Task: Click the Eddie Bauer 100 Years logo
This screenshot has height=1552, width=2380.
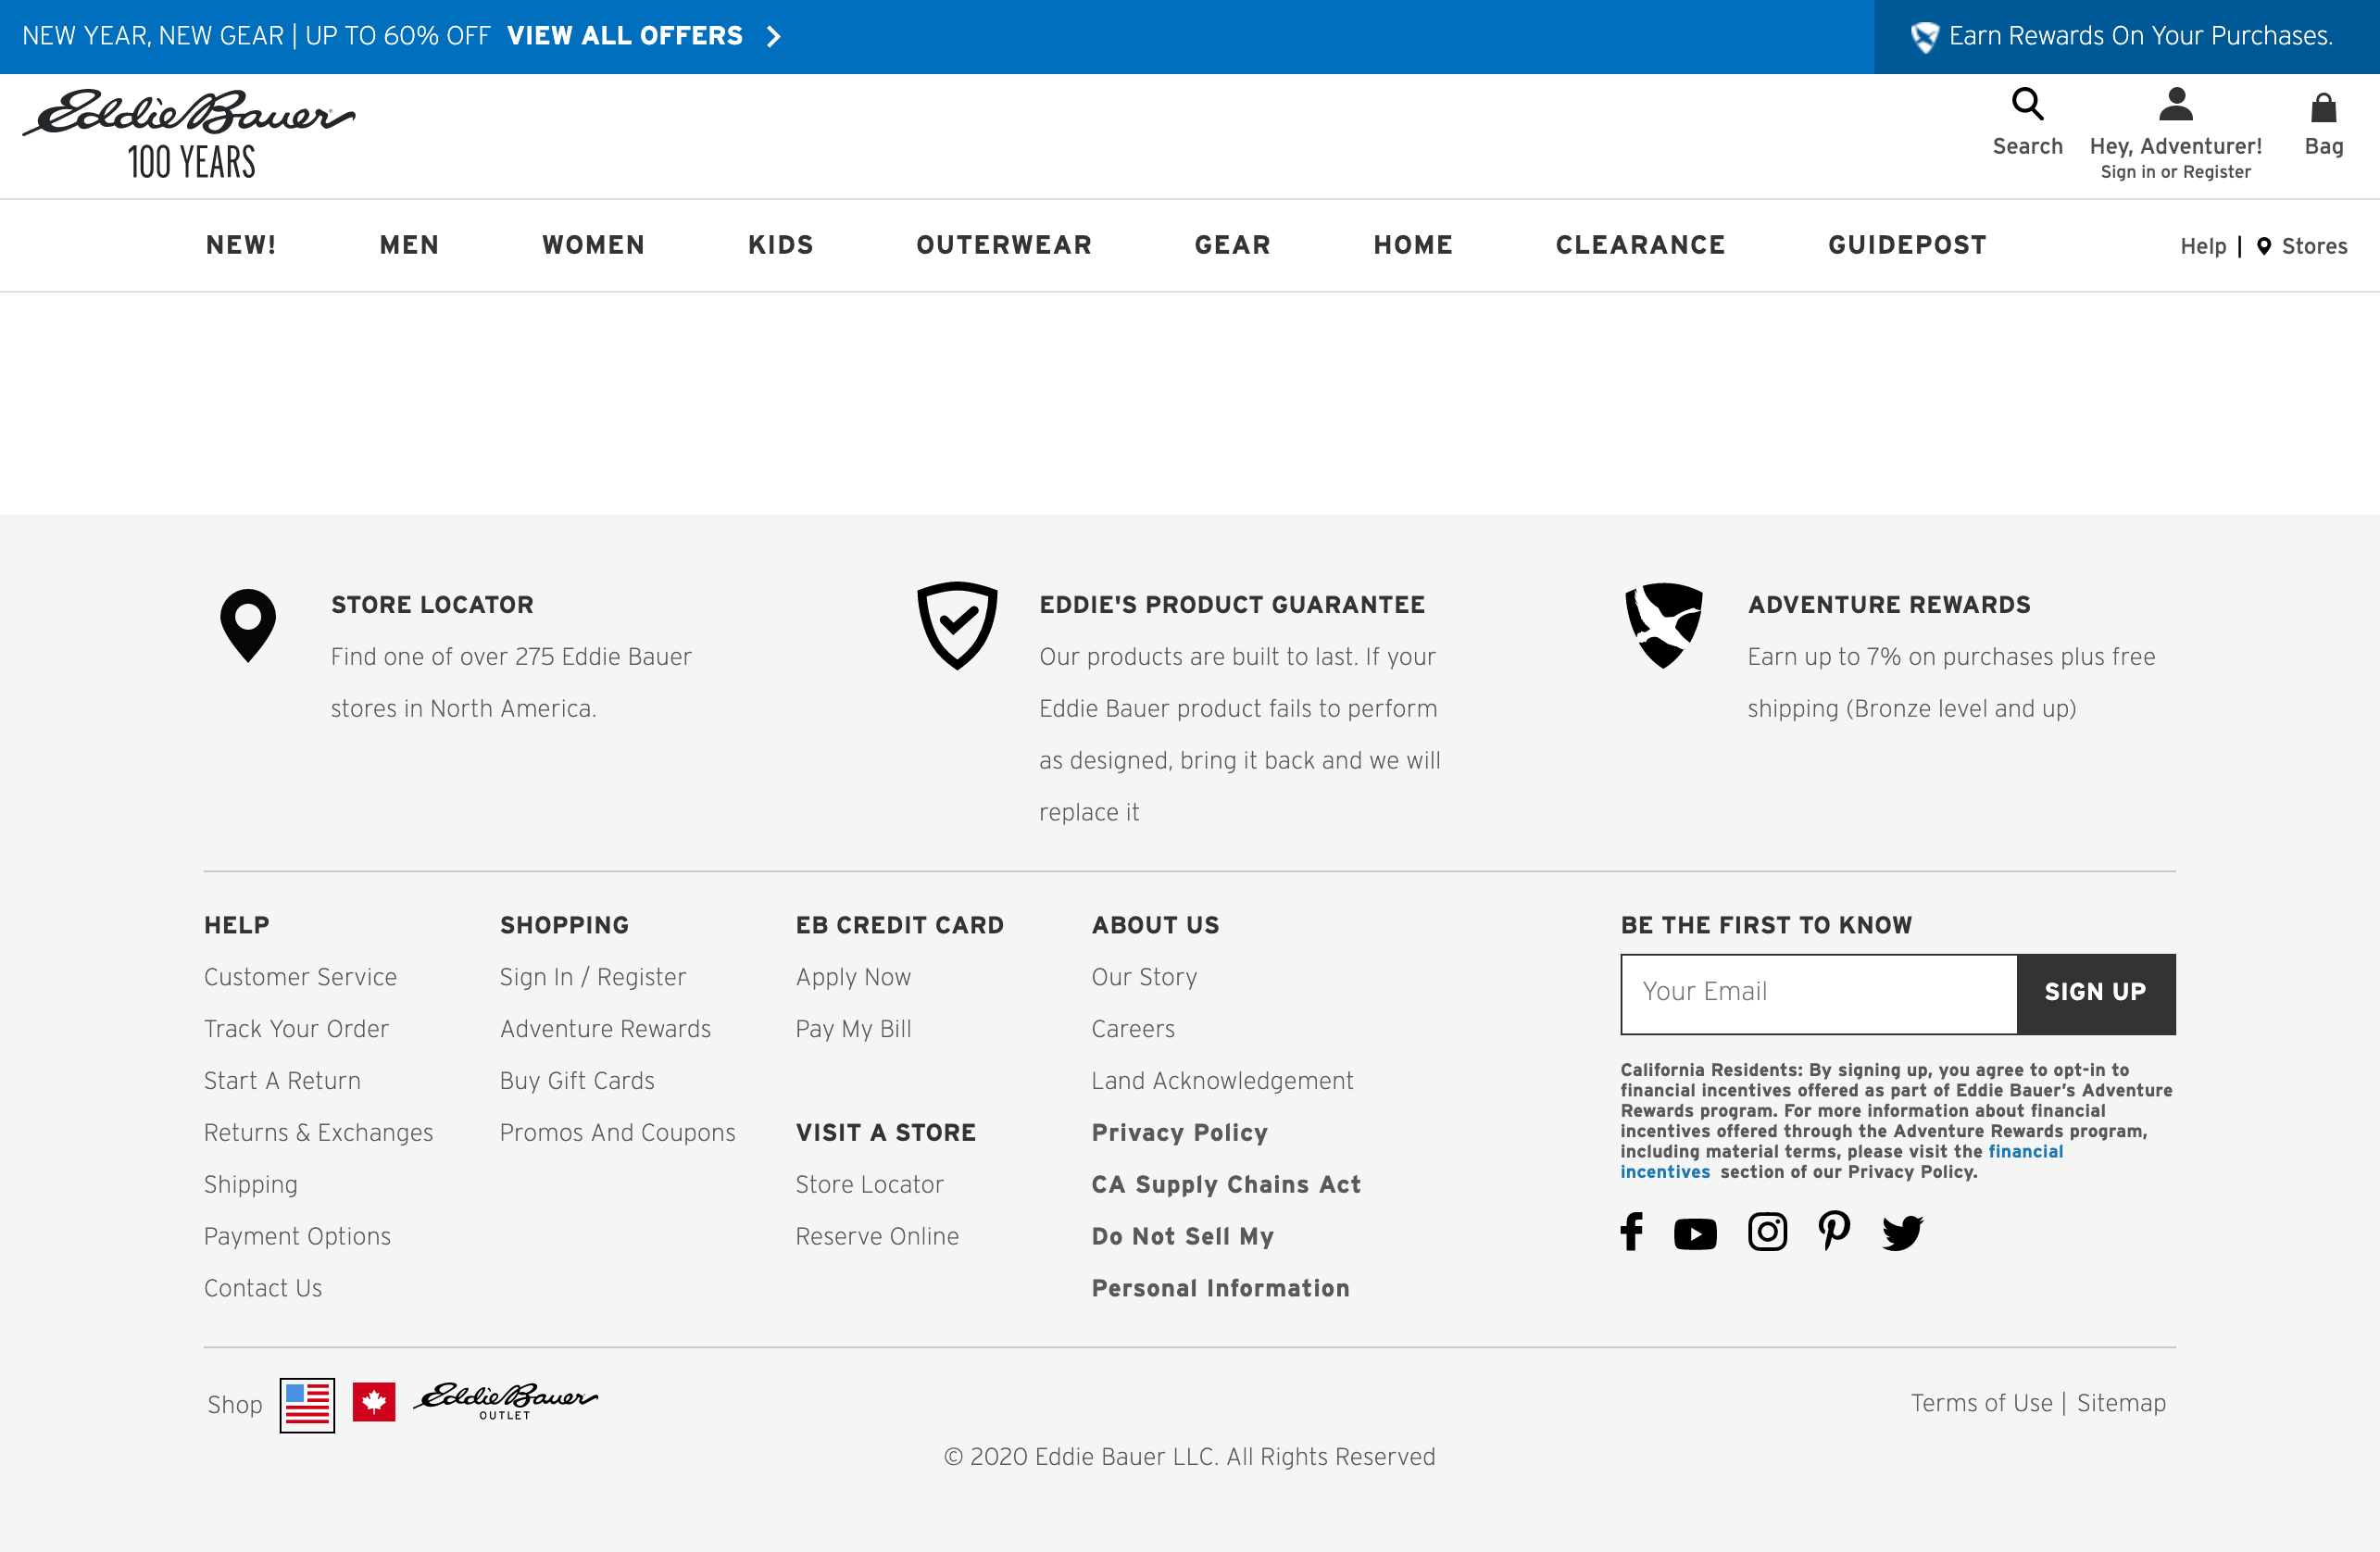Action: pyautogui.click(x=189, y=134)
